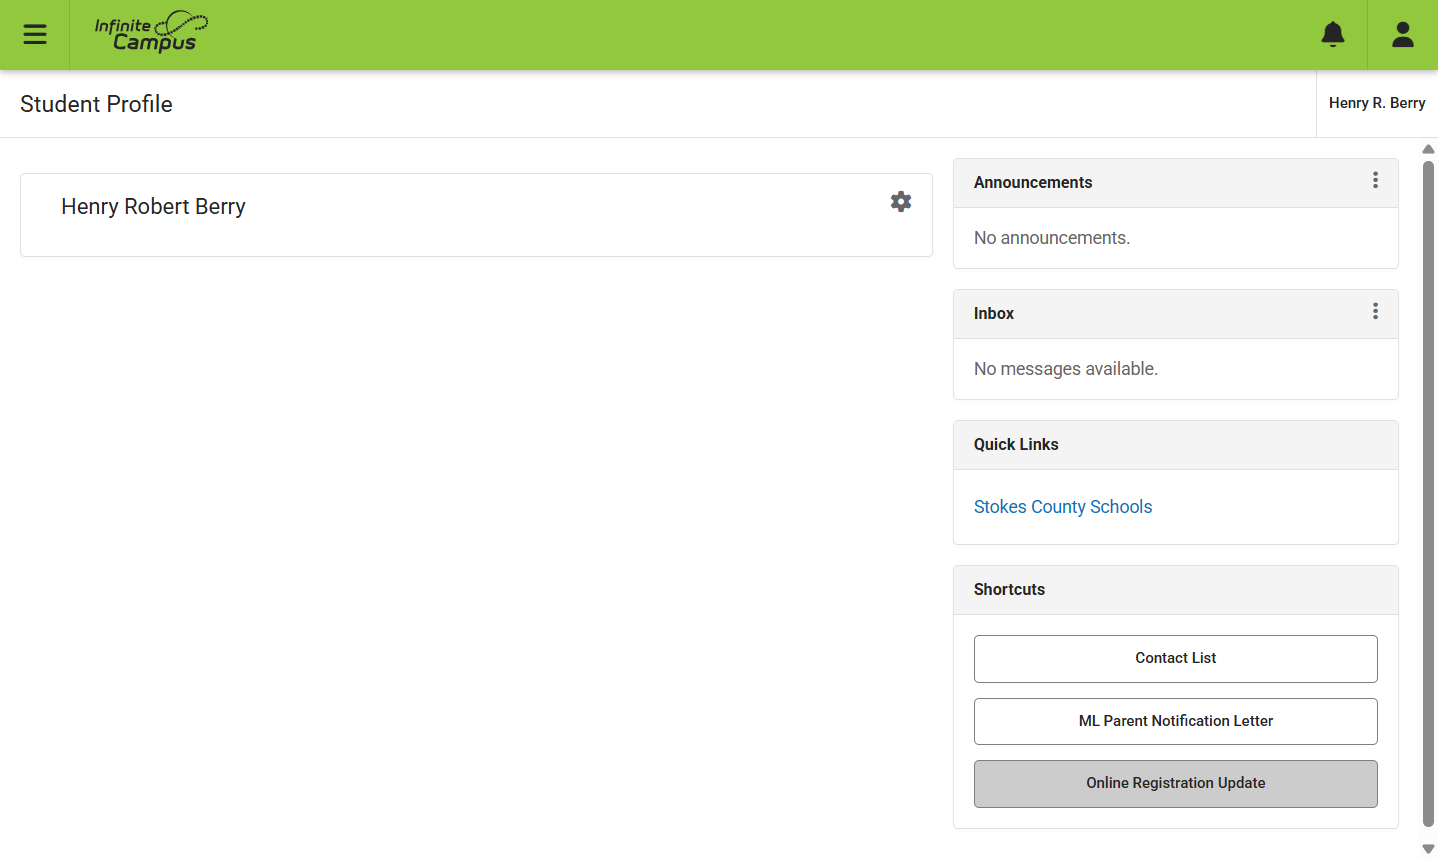The width and height of the screenshot is (1438, 859).
Task: Open Inbox panel three-dot options
Action: point(1375,311)
